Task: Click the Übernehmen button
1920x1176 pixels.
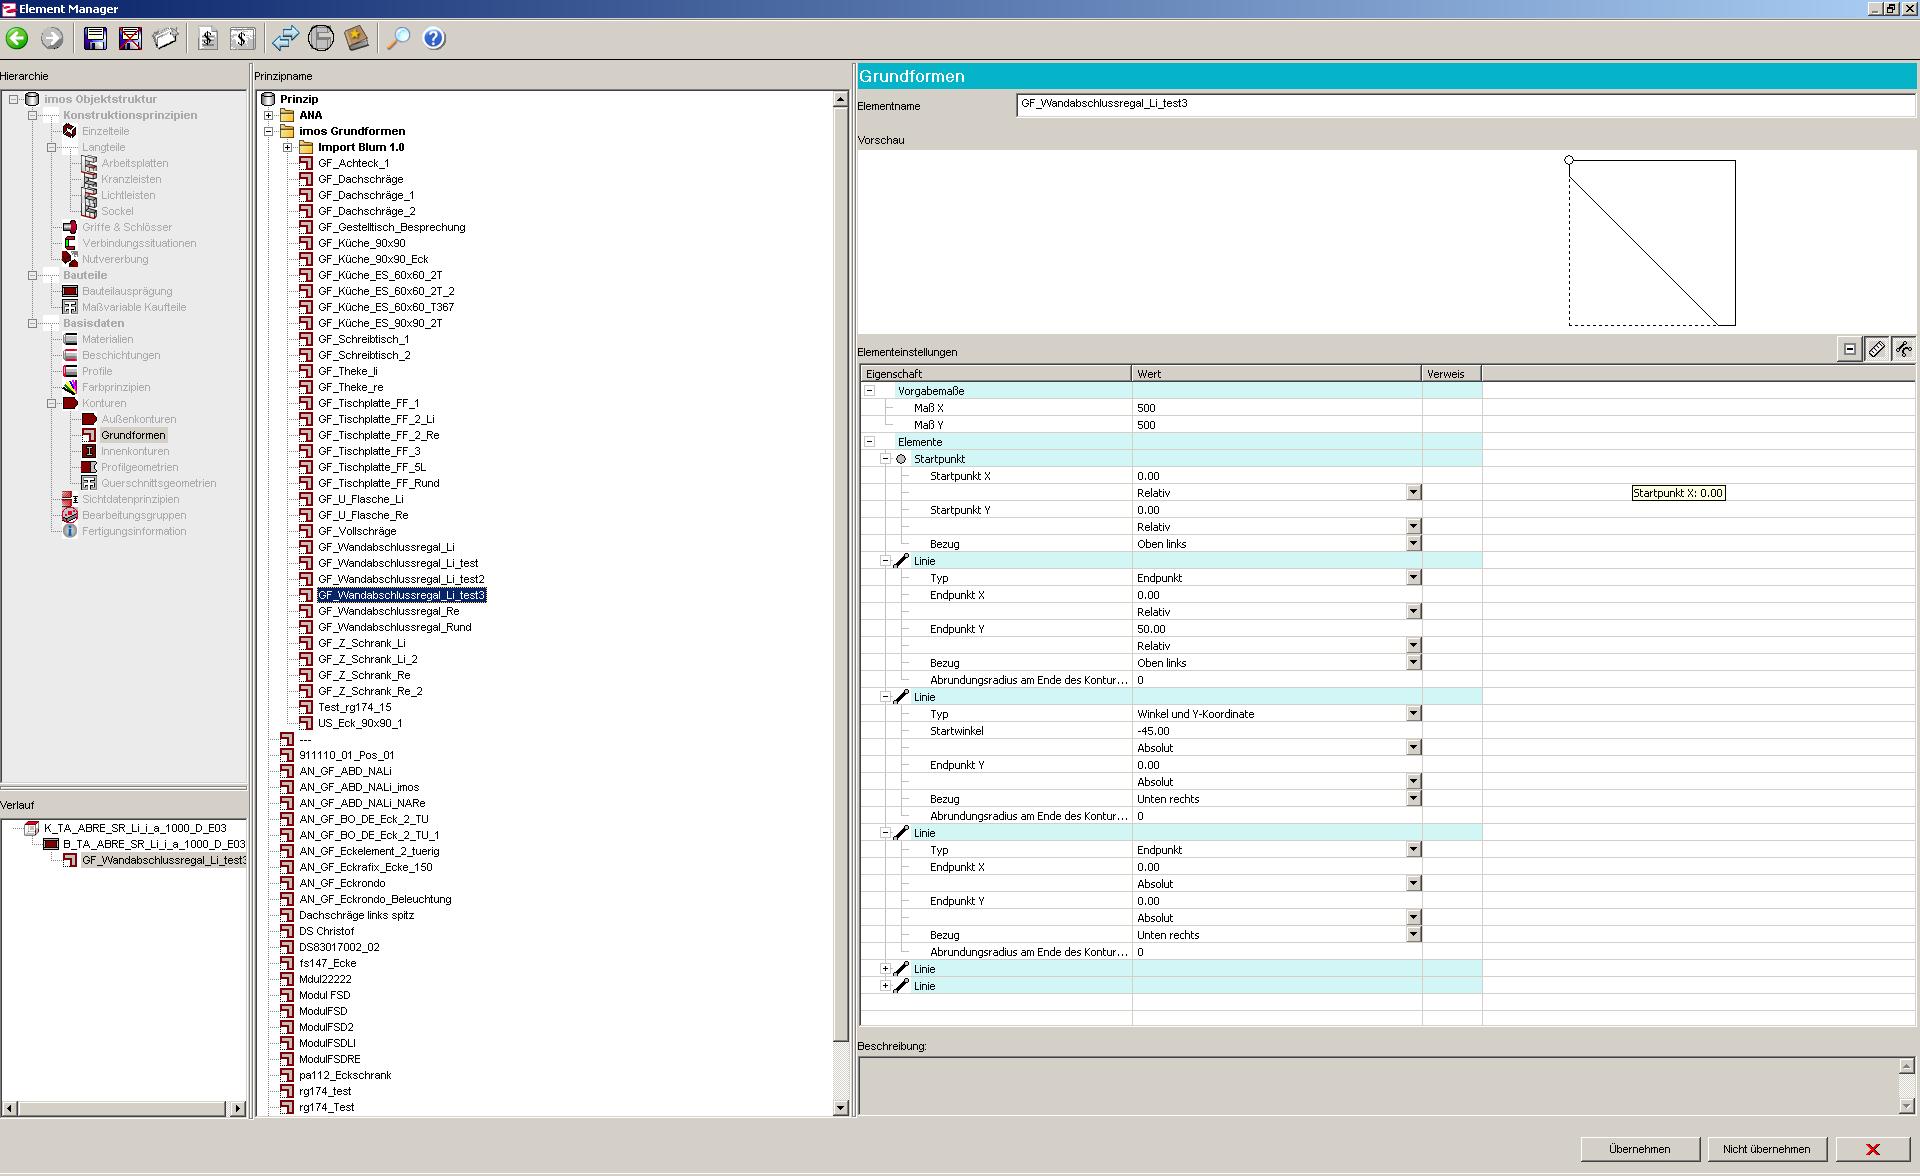Action: coord(1640,1149)
